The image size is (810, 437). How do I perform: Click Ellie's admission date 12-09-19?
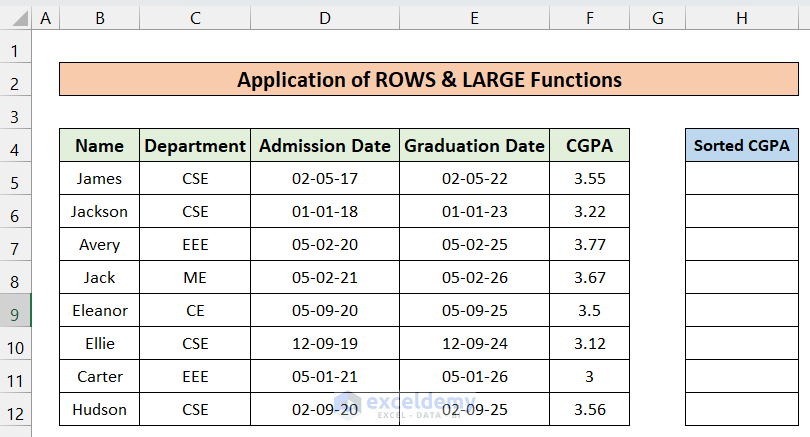[x=324, y=344]
